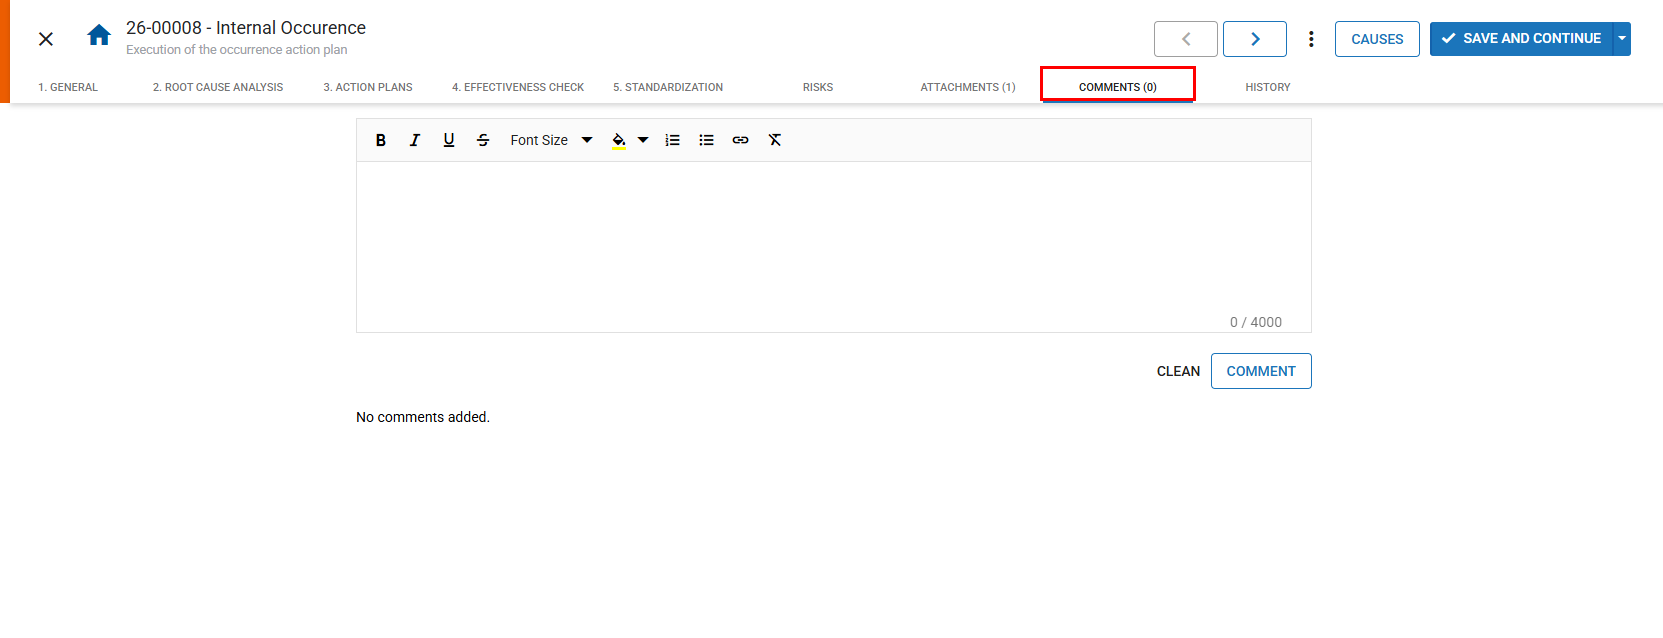Insert a hyperlink into the comment
Image resolution: width=1663 pixels, height=638 pixels.
pyautogui.click(x=741, y=141)
